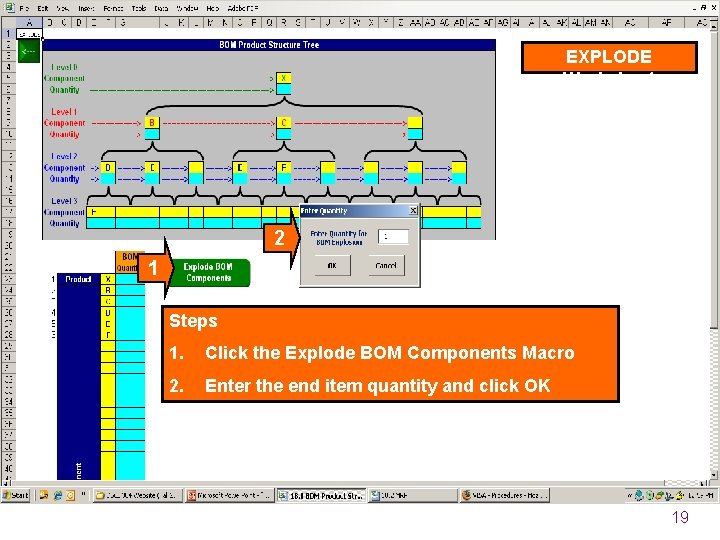Viewport: 720px width, 540px height.
Task: Switch to VBA Procedures Mozilla taskbar button
Action: [504, 495]
